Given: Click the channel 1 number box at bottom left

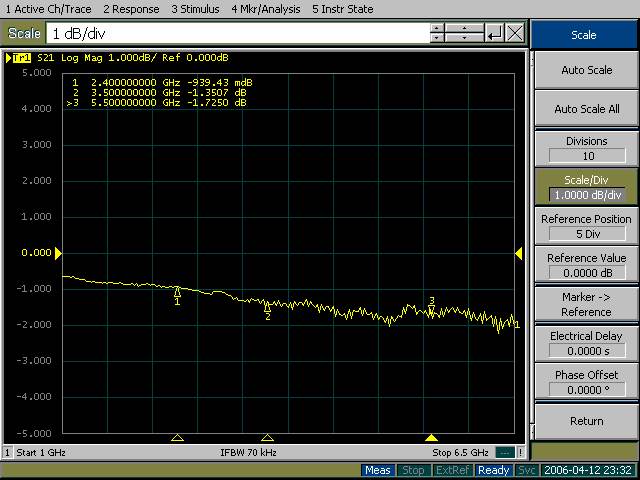Looking at the screenshot, I should pyautogui.click(x=7, y=453).
